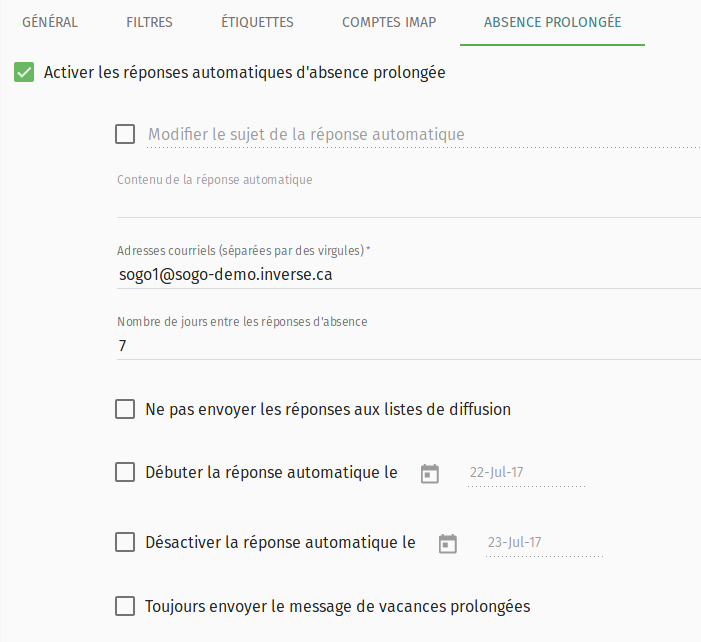Uncheck 'Activer les réponses automatiques d'absence prolongée'
The width and height of the screenshot is (701, 642).
pos(25,73)
